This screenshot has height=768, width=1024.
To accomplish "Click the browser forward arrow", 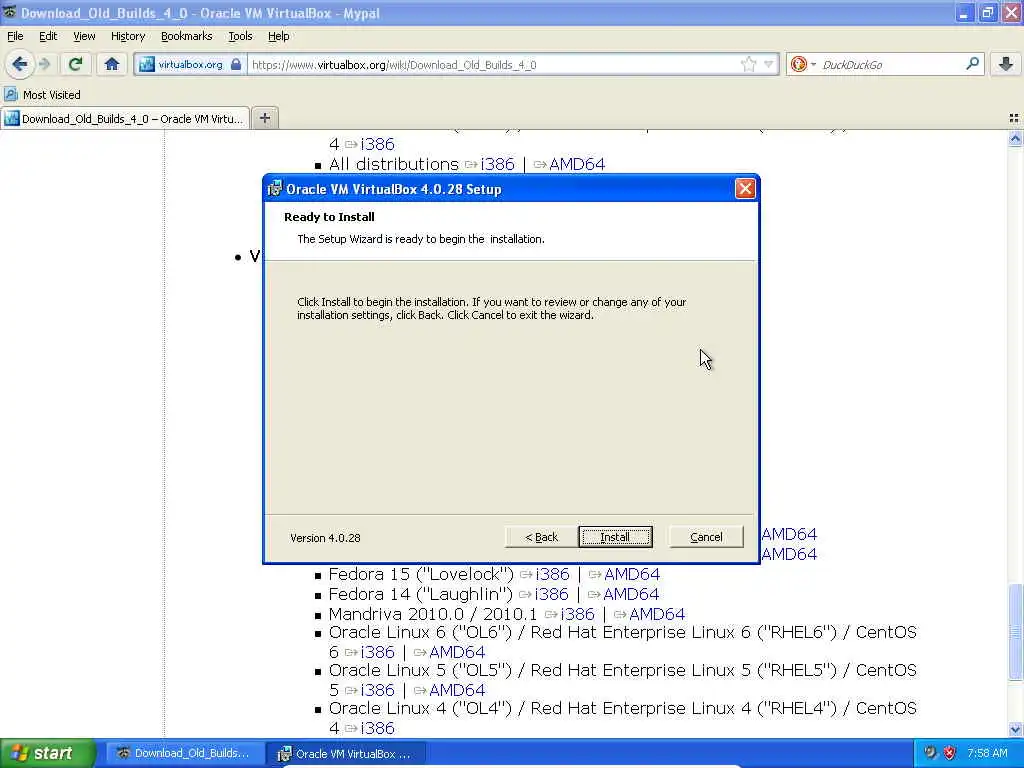I will [x=44, y=64].
